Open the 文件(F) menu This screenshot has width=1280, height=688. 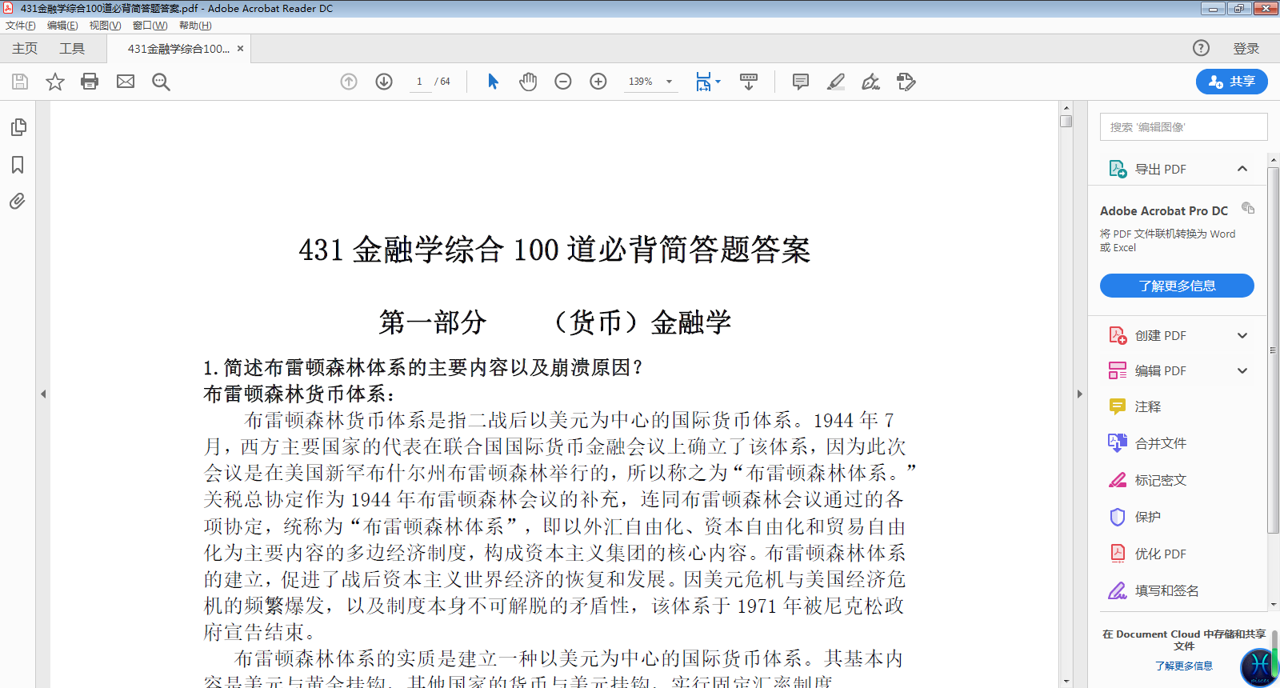click(x=21, y=26)
